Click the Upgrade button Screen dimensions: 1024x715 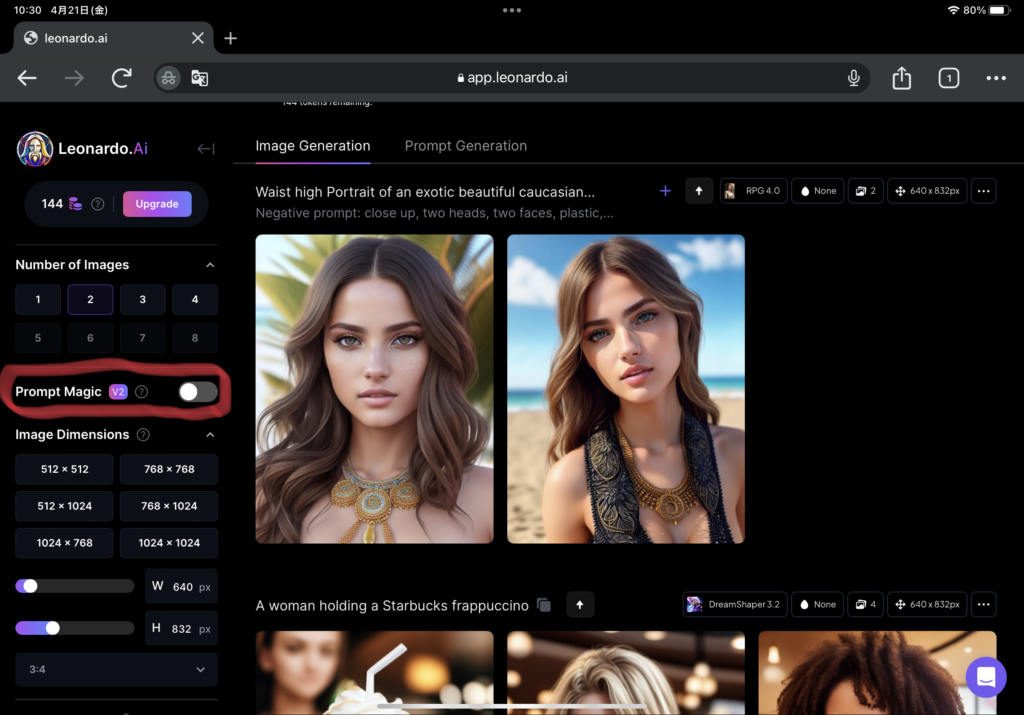click(157, 204)
